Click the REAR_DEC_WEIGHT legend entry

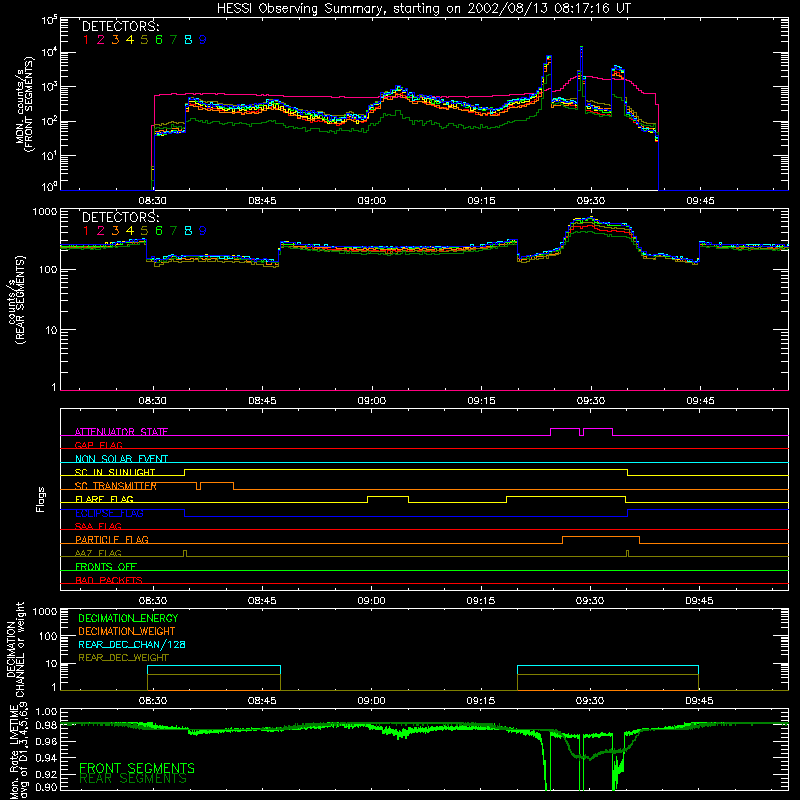point(123,658)
